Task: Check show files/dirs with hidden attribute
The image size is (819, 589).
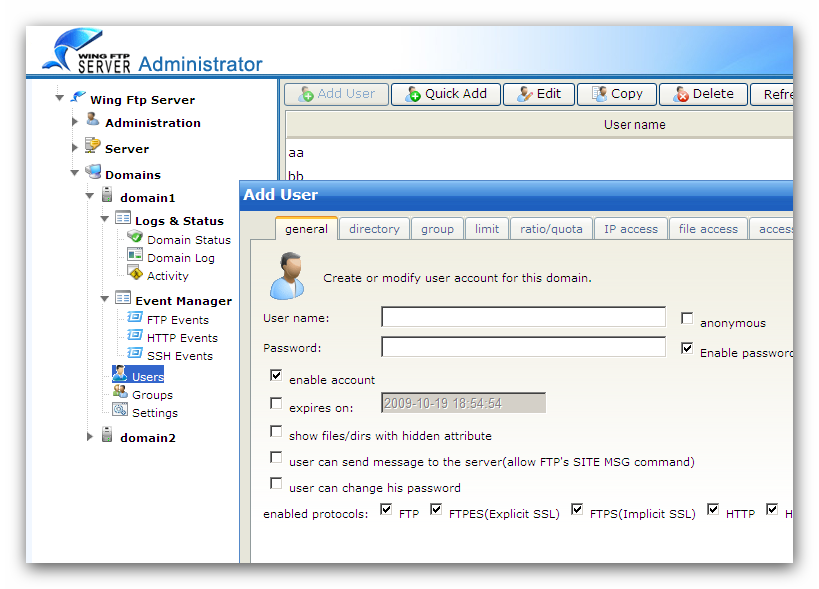Action: click(x=276, y=431)
